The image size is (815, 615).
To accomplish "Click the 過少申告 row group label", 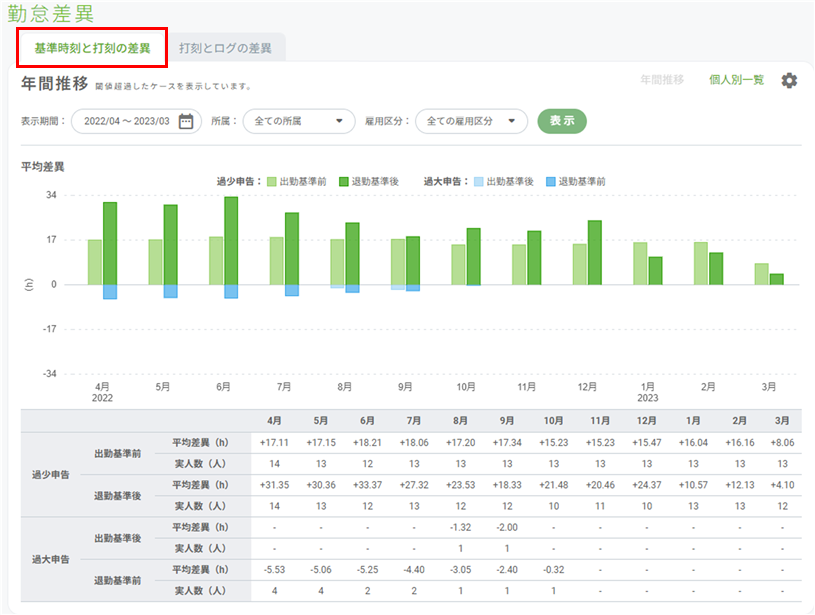I will point(50,475).
